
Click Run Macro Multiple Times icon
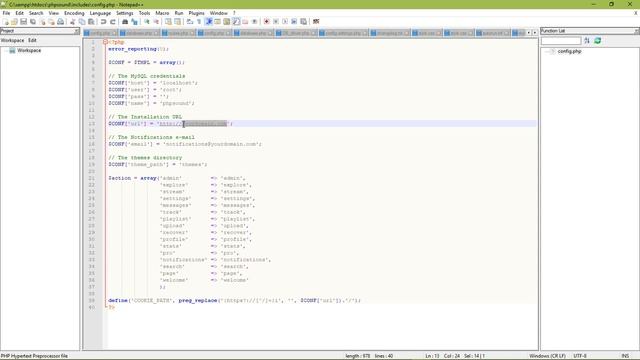coord(294,22)
